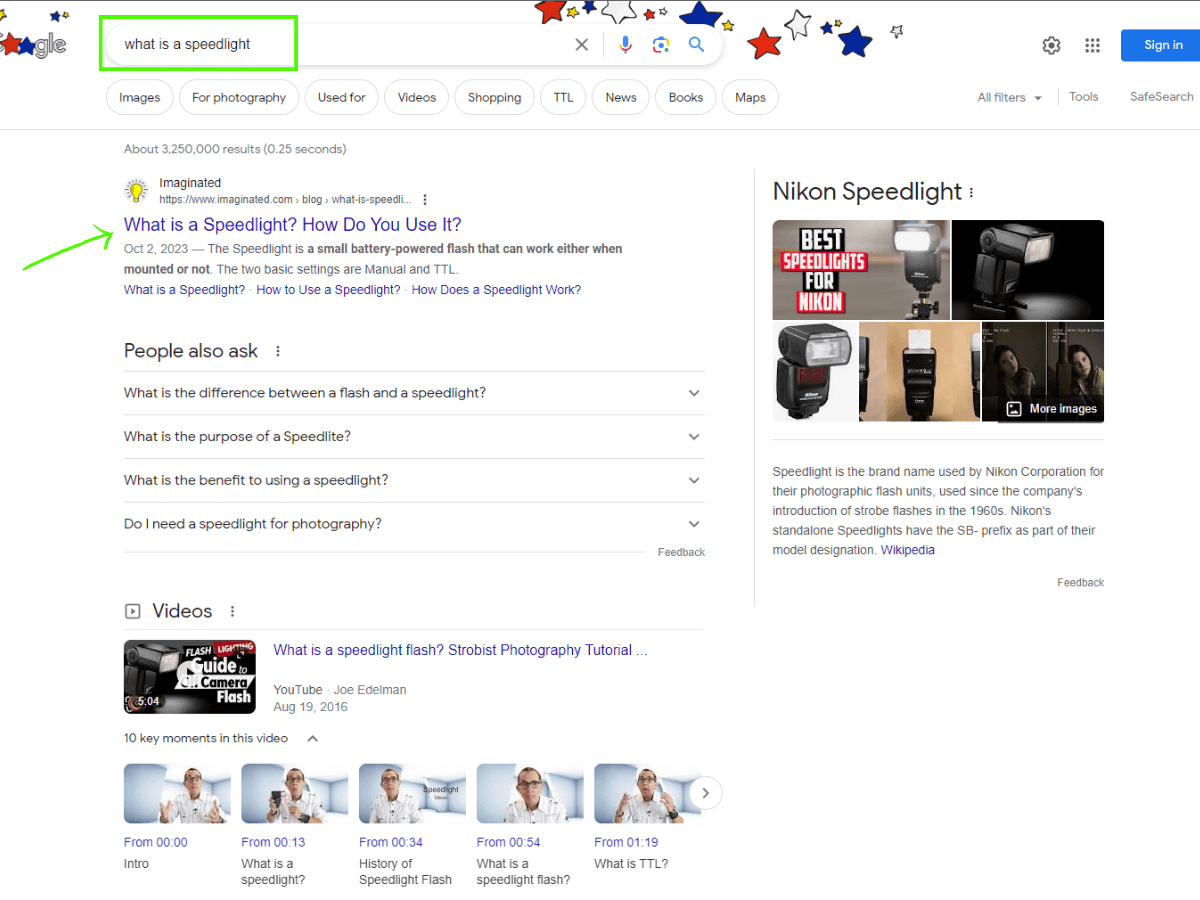Click the Sign in button
Image resolution: width=1200 pixels, height=900 pixels.
click(1162, 45)
